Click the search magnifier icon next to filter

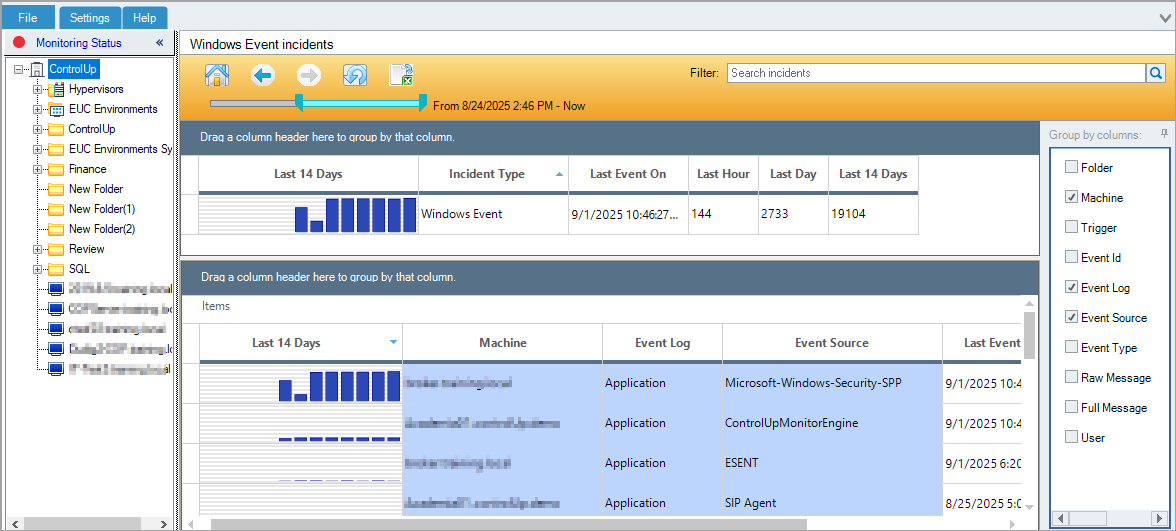1155,73
